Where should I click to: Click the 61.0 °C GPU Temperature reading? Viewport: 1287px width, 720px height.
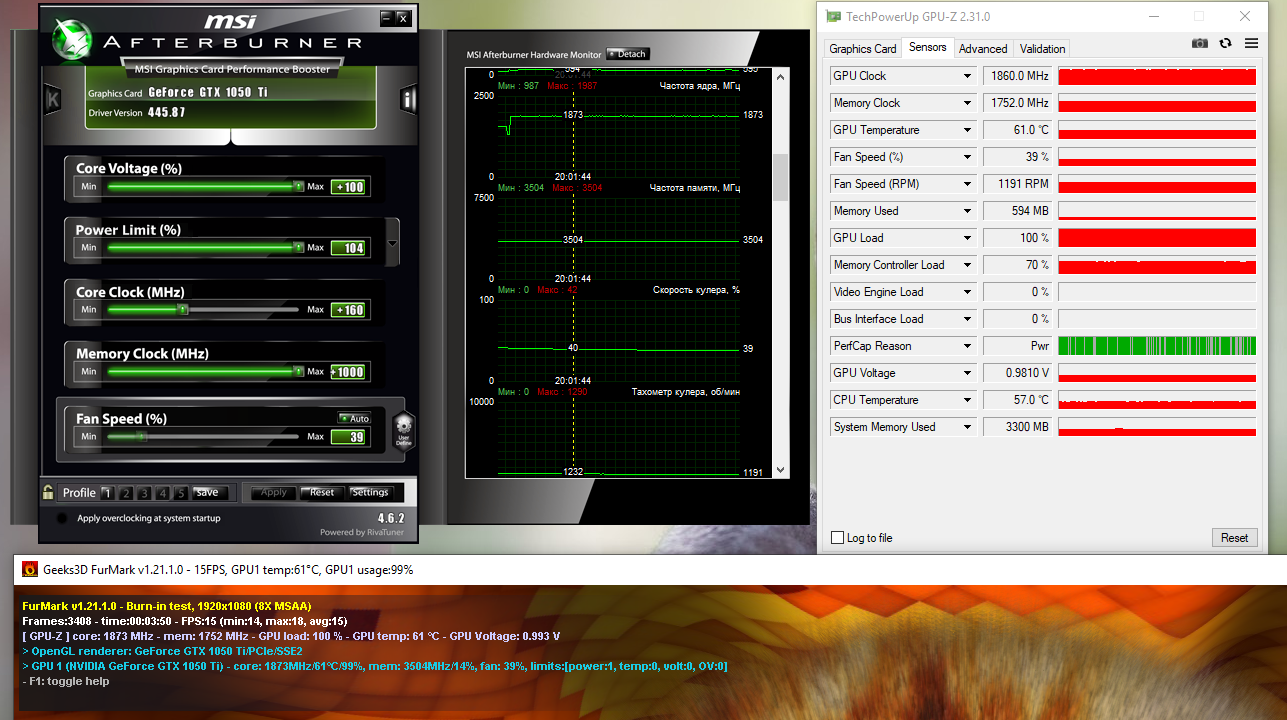tap(1018, 130)
